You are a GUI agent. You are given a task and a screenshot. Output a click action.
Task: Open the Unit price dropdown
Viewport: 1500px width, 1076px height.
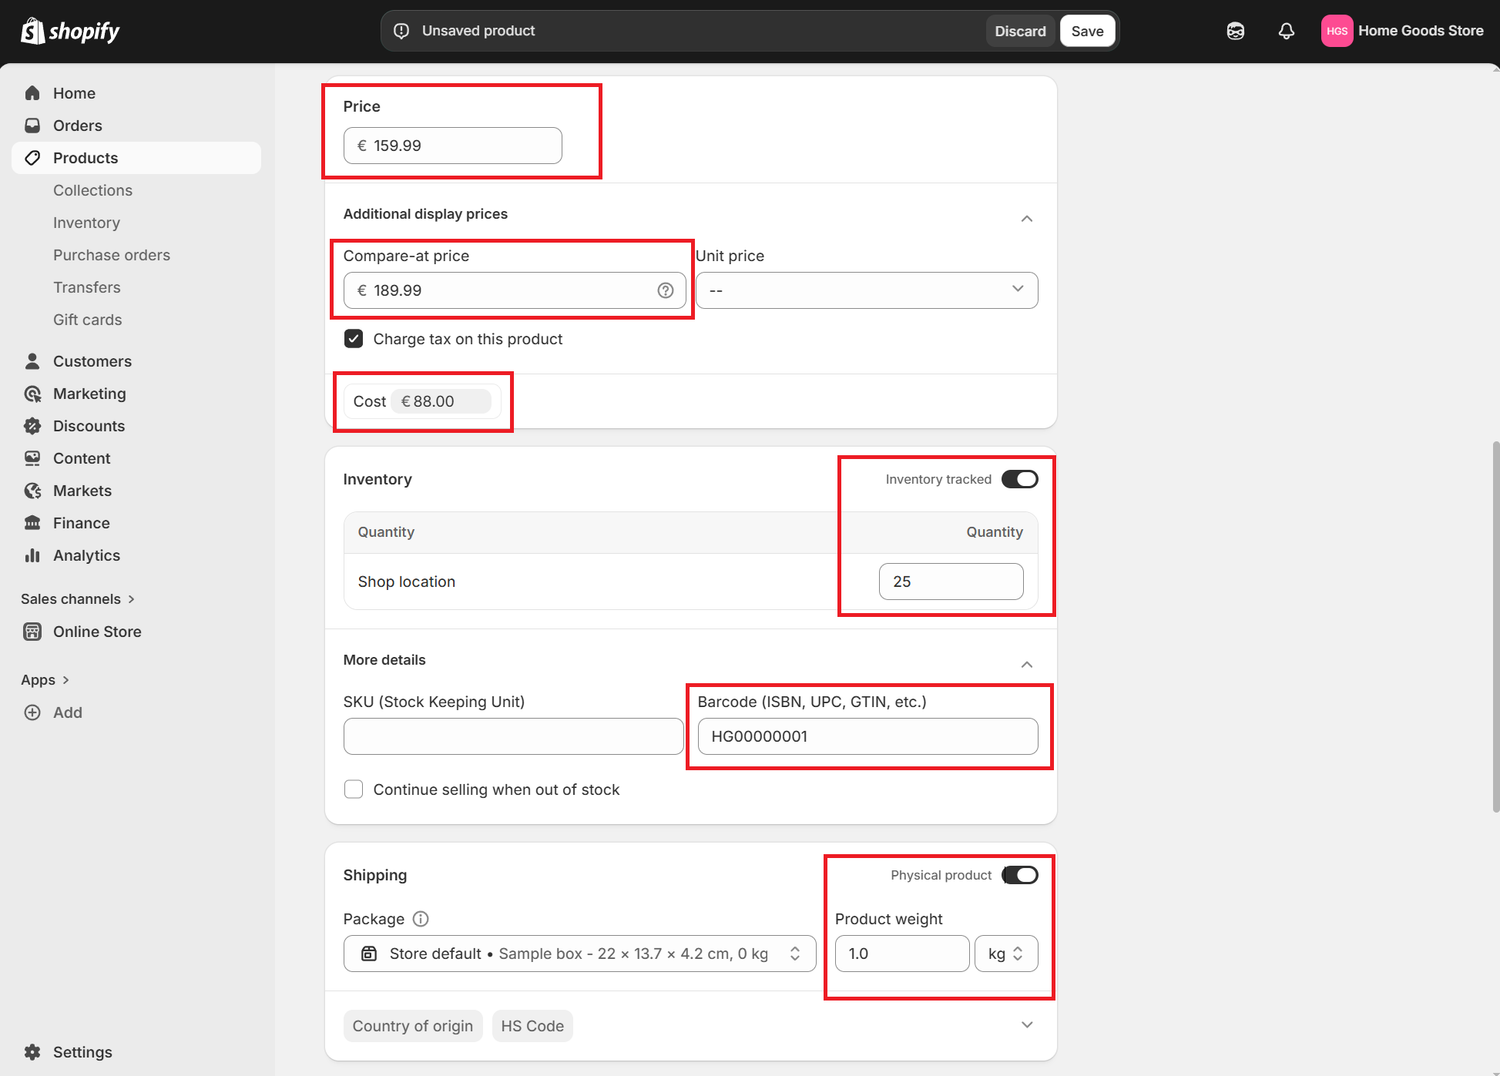(866, 290)
